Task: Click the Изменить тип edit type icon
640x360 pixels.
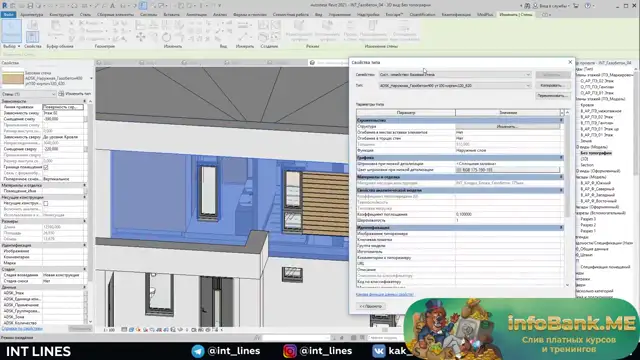Action: [61, 94]
